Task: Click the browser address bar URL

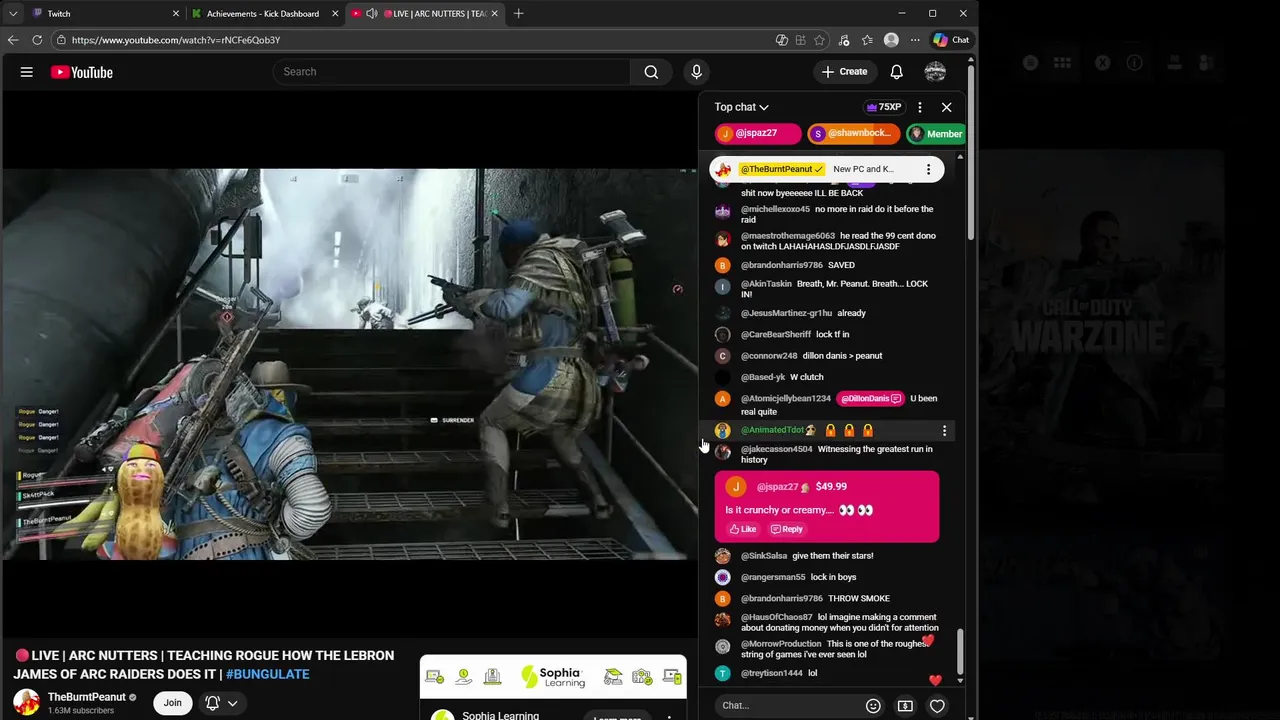Action: 176,40
